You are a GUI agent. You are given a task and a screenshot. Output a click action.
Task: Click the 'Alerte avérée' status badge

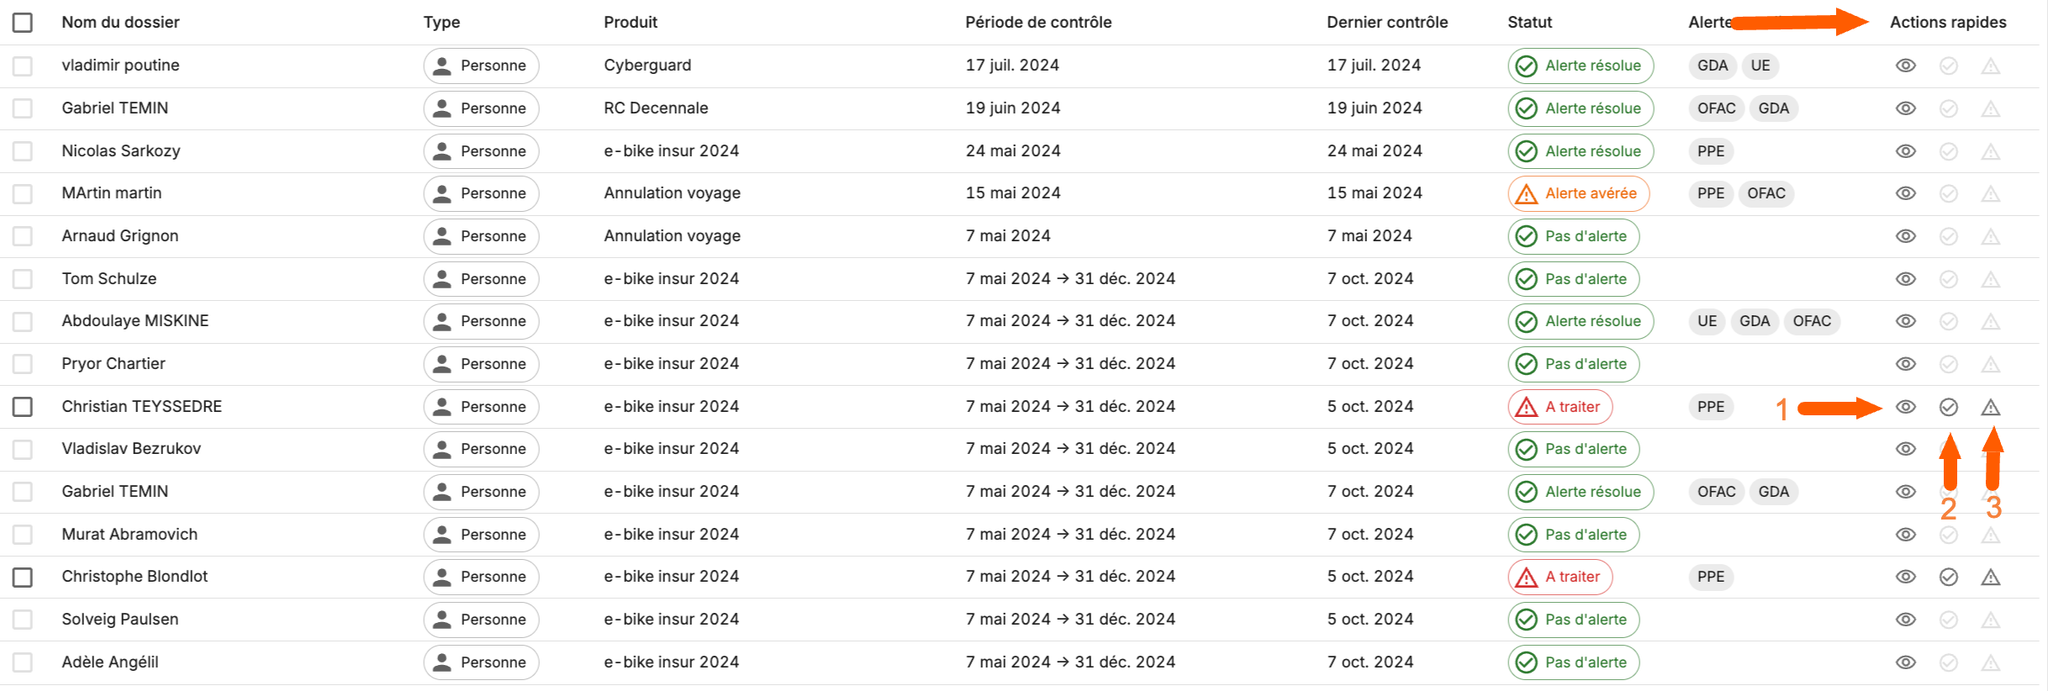pyautogui.click(x=1578, y=193)
